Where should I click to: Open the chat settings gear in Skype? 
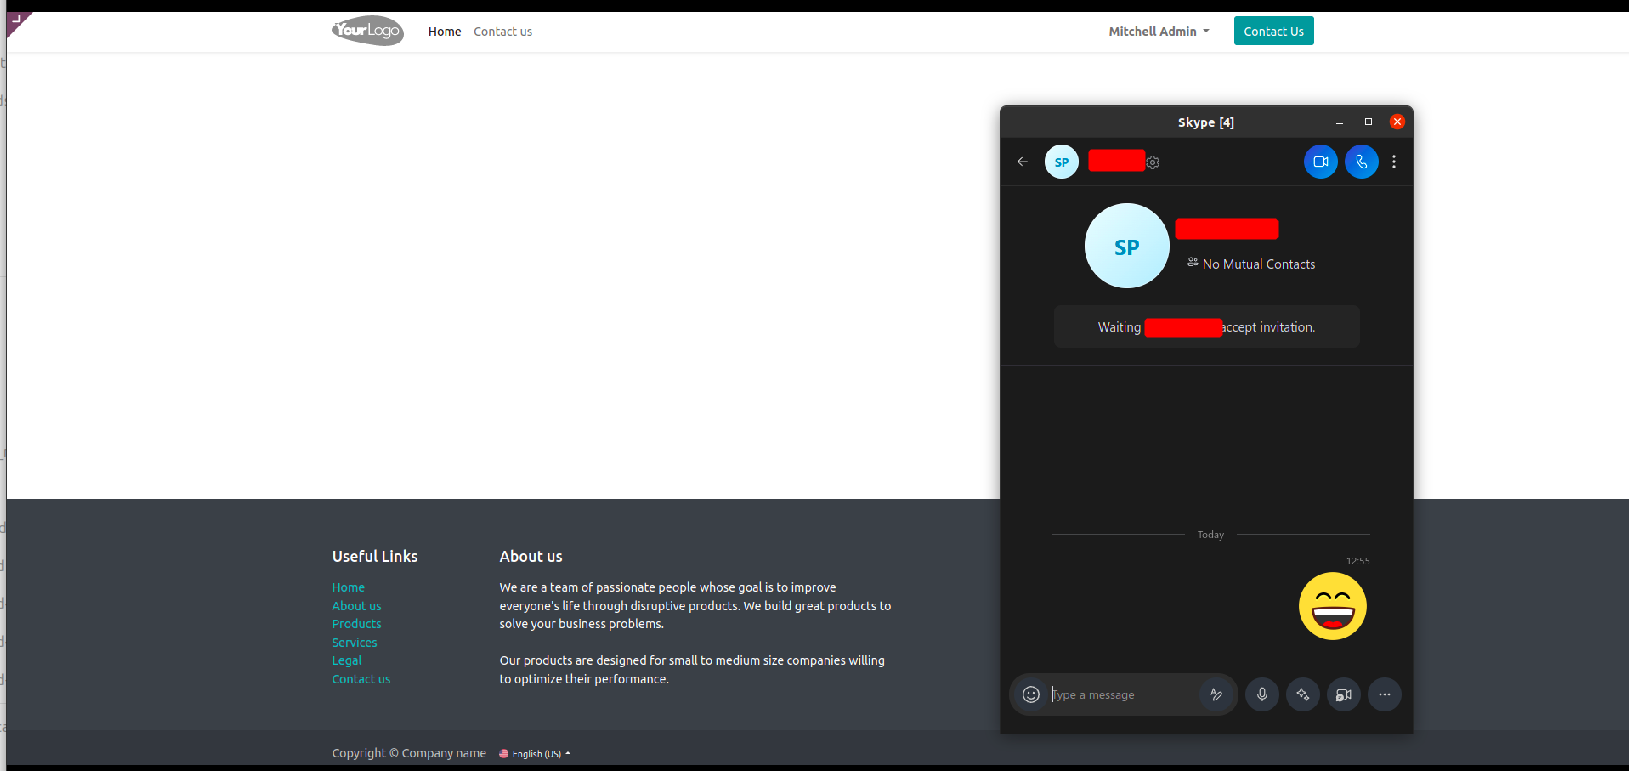1153,162
